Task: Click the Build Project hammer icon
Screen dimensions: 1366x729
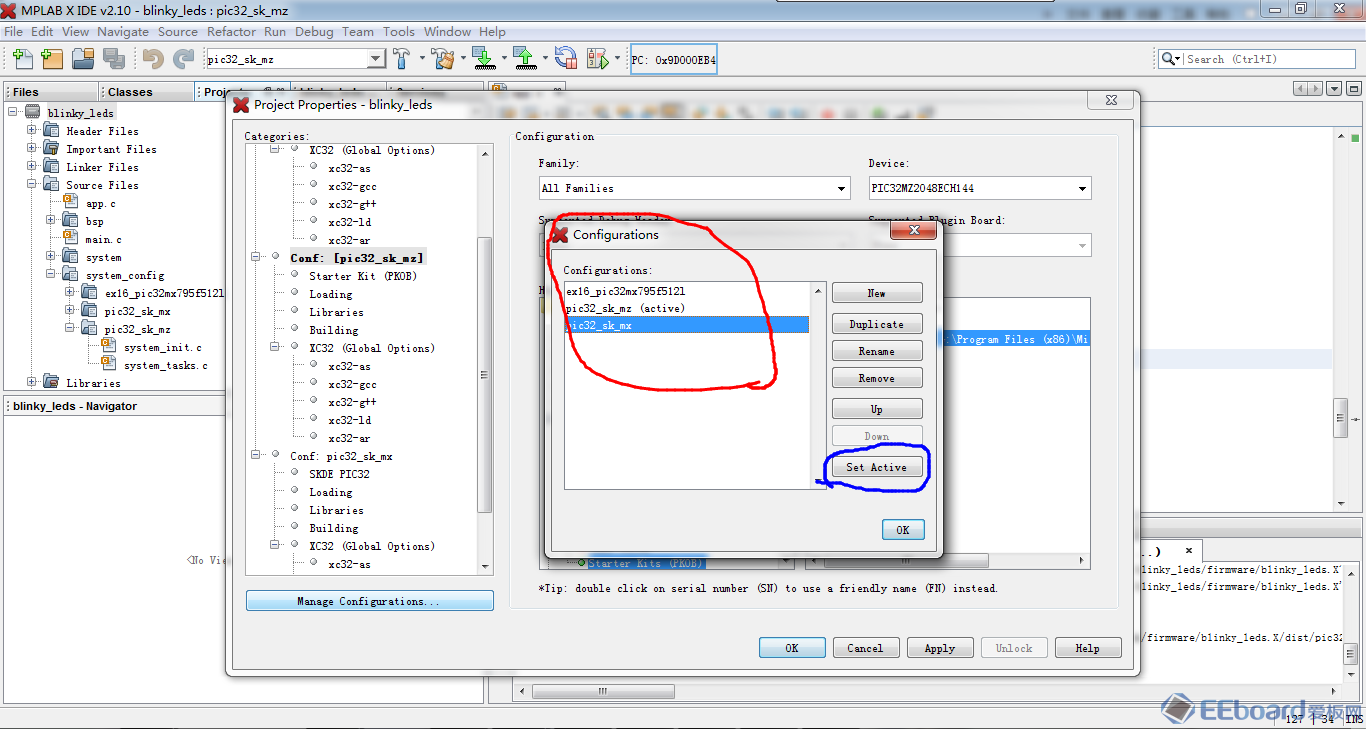Action: click(401, 59)
